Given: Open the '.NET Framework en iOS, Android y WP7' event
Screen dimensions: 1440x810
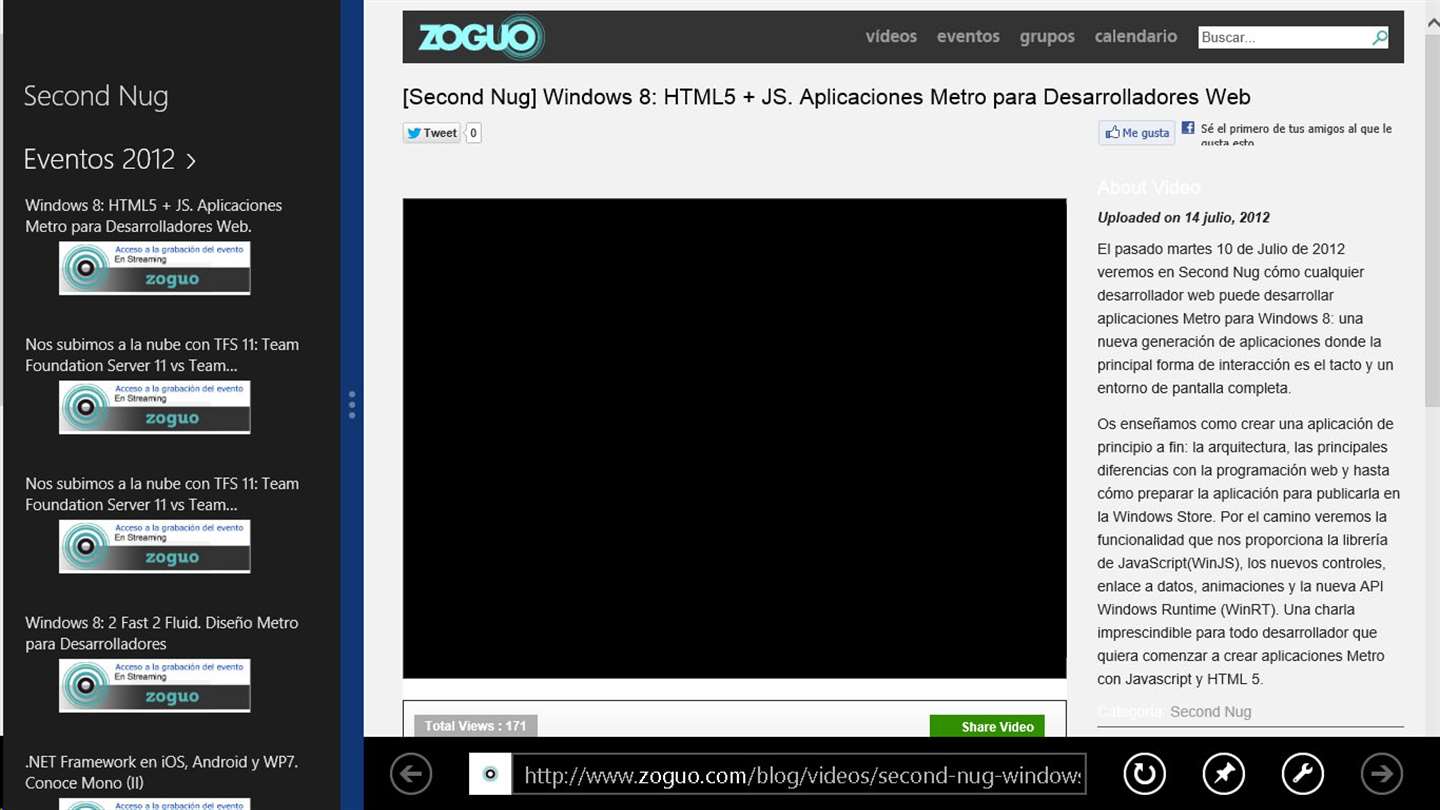Looking at the screenshot, I should click(162, 772).
